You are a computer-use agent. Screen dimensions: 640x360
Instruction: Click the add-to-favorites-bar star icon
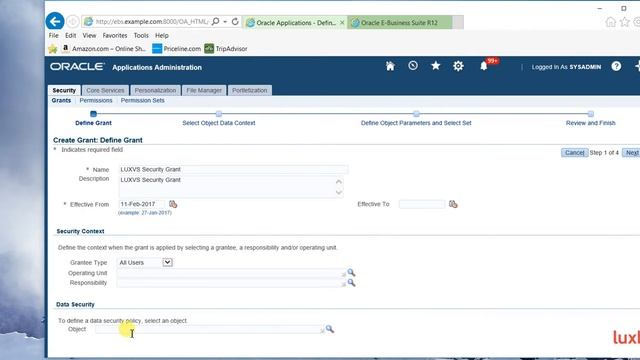(53, 49)
